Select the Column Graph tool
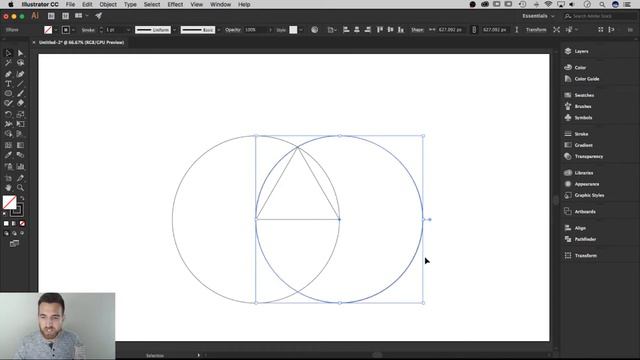The height and width of the screenshot is (360, 640). point(20,167)
